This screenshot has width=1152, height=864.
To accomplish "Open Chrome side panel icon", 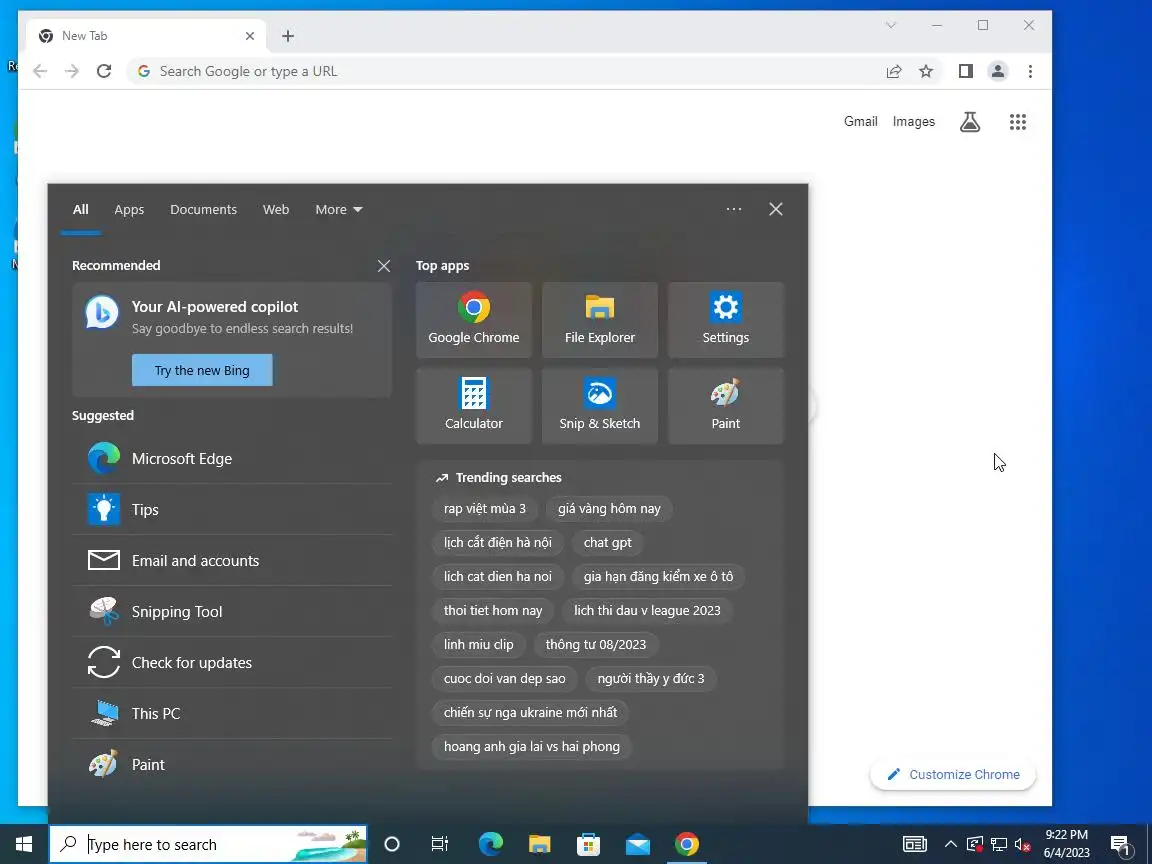I will click(x=965, y=71).
